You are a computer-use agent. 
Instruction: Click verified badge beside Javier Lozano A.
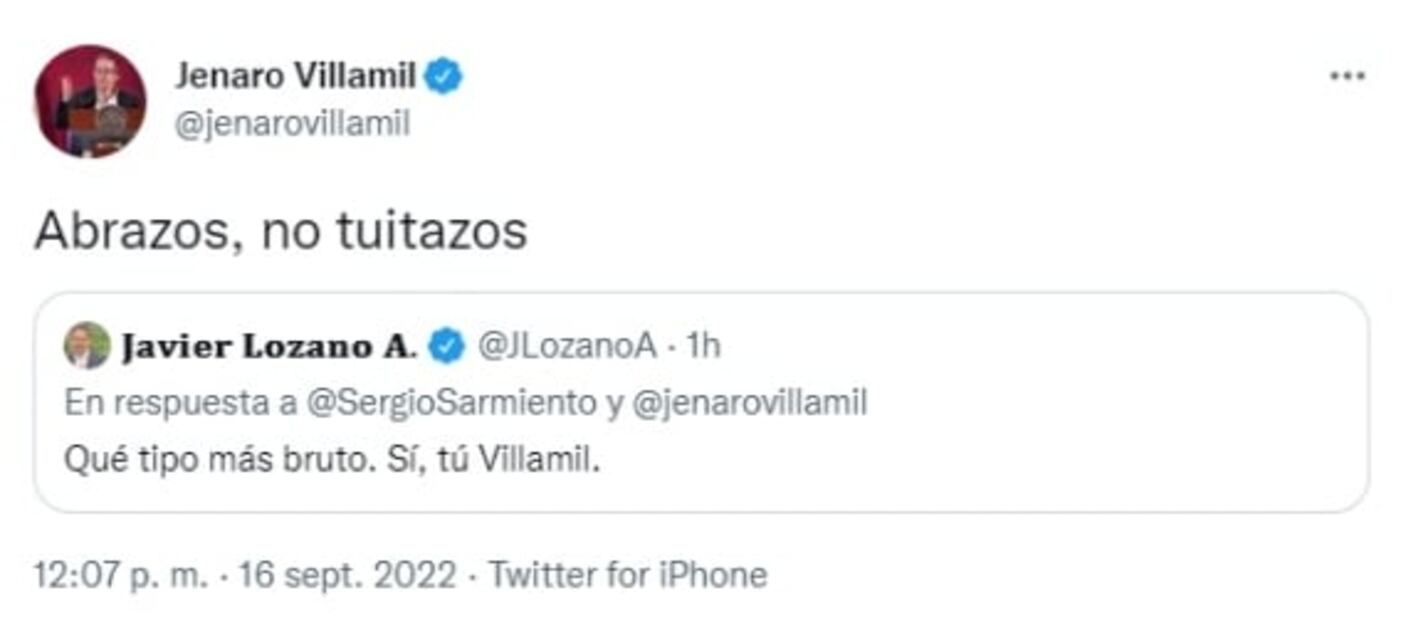coord(446,347)
